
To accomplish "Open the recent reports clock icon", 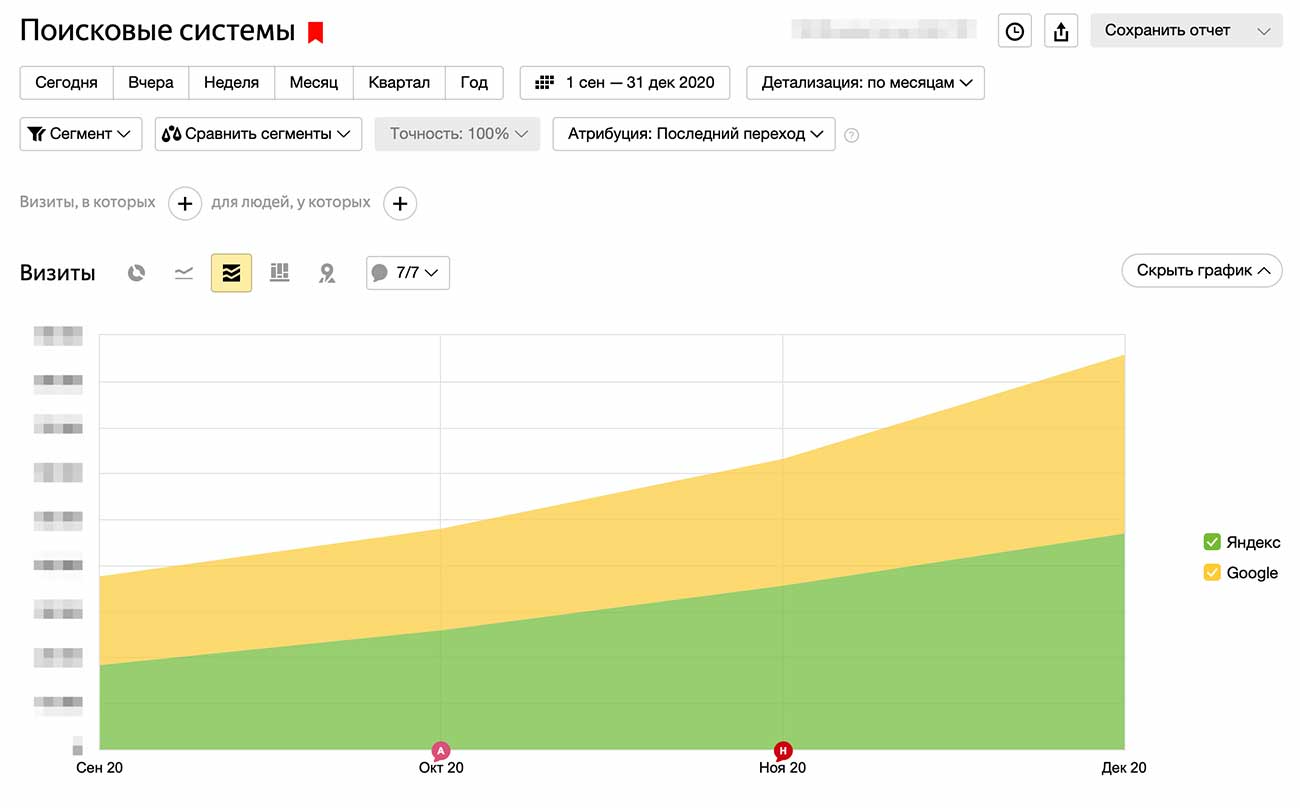I will pos(1014,31).
